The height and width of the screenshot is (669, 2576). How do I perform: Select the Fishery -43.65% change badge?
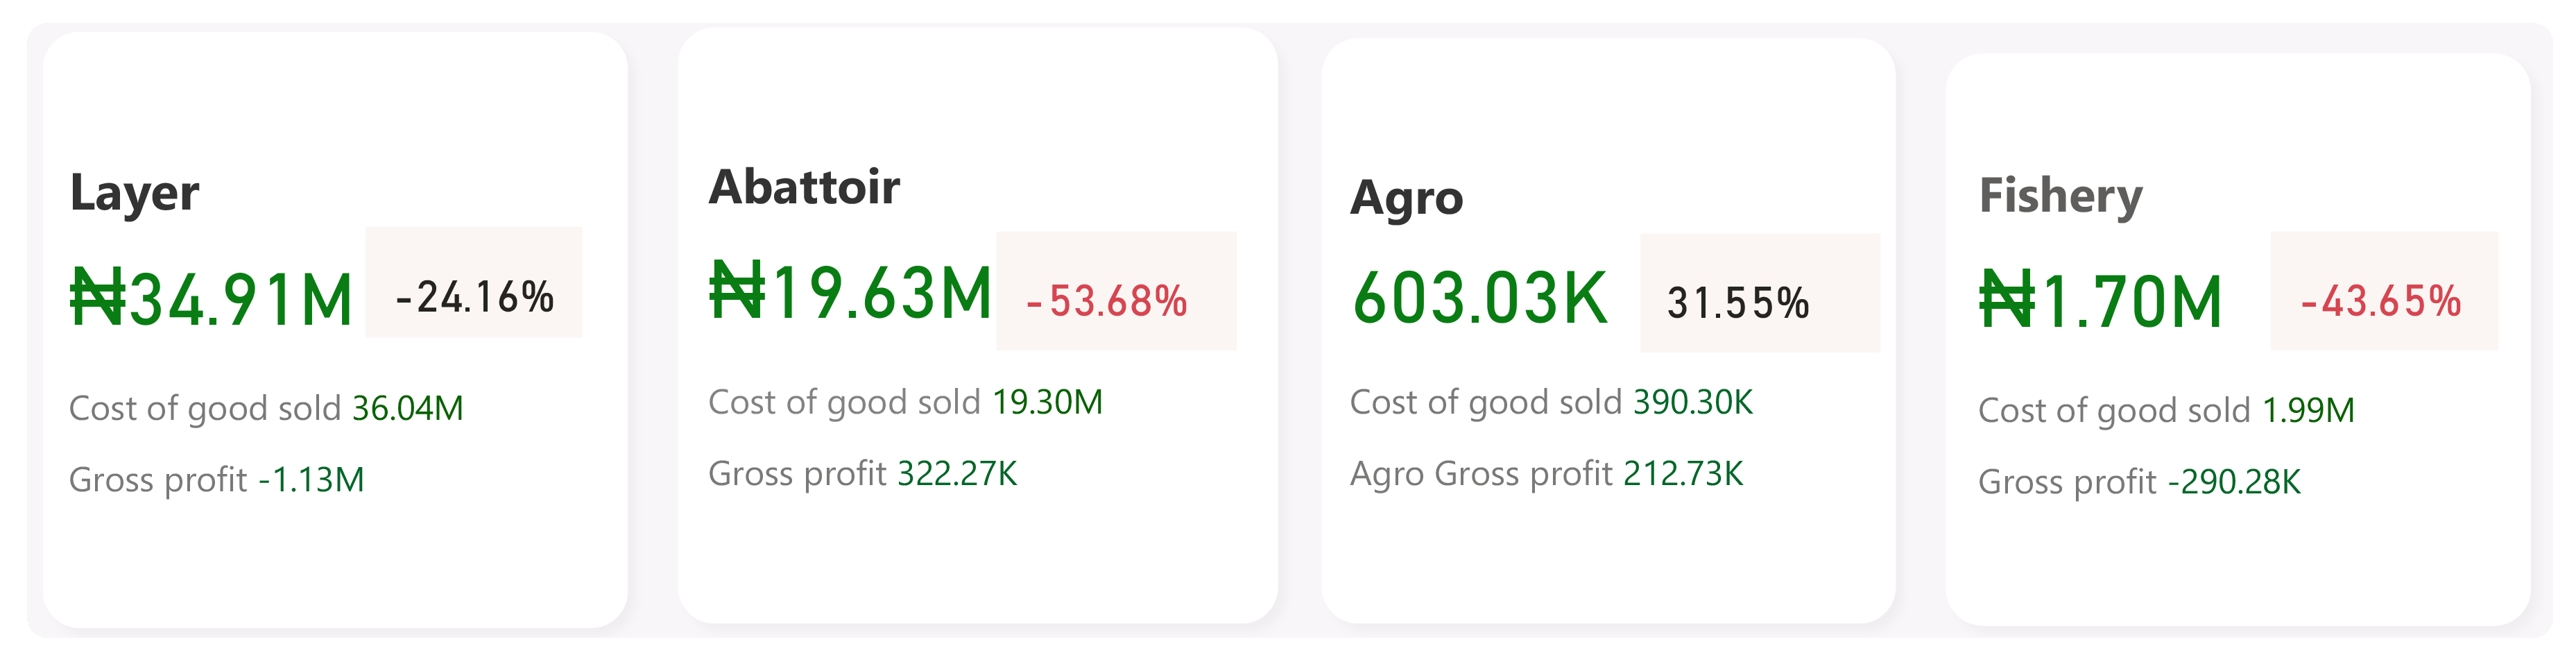pyautogui.click(x=2384, y=291)
